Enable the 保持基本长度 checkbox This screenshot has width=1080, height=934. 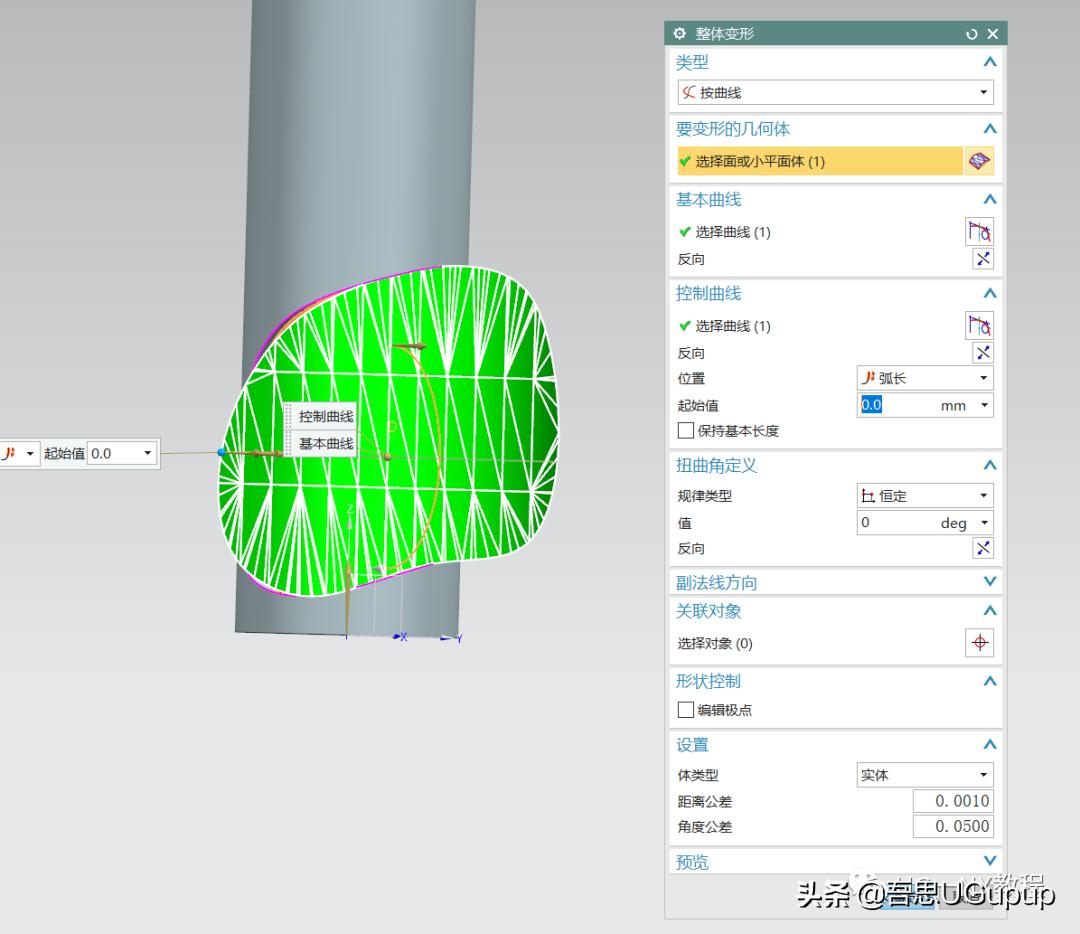pyautogui.click(x=686, y=431)
